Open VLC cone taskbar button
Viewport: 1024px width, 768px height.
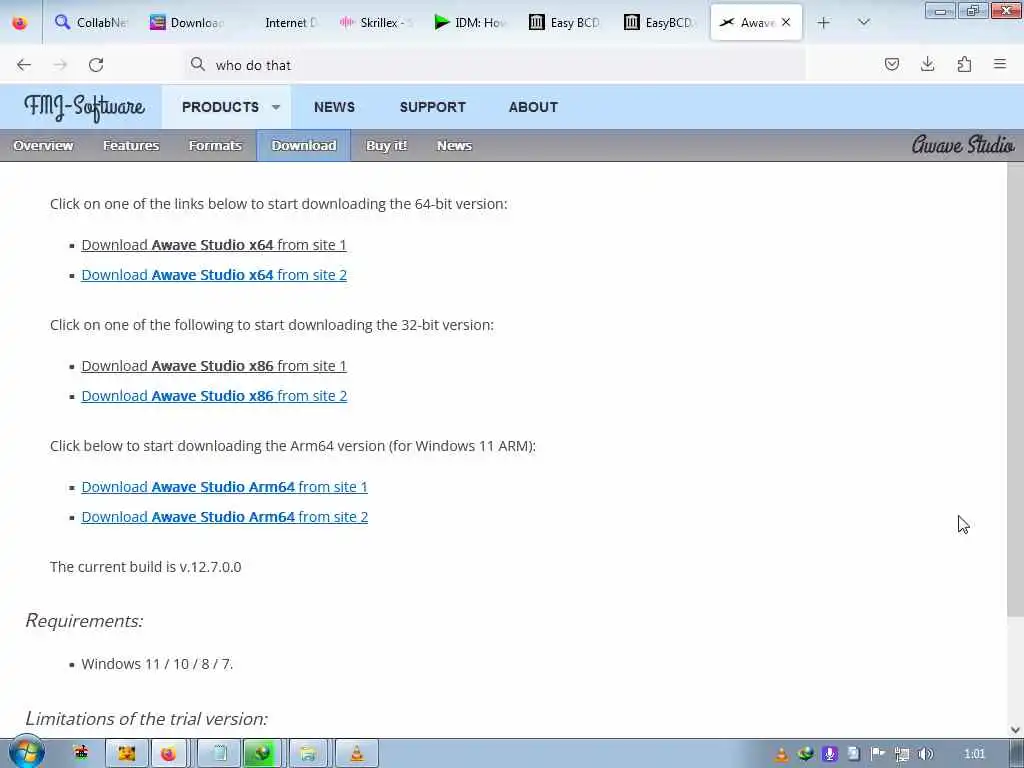click(357, 754)
